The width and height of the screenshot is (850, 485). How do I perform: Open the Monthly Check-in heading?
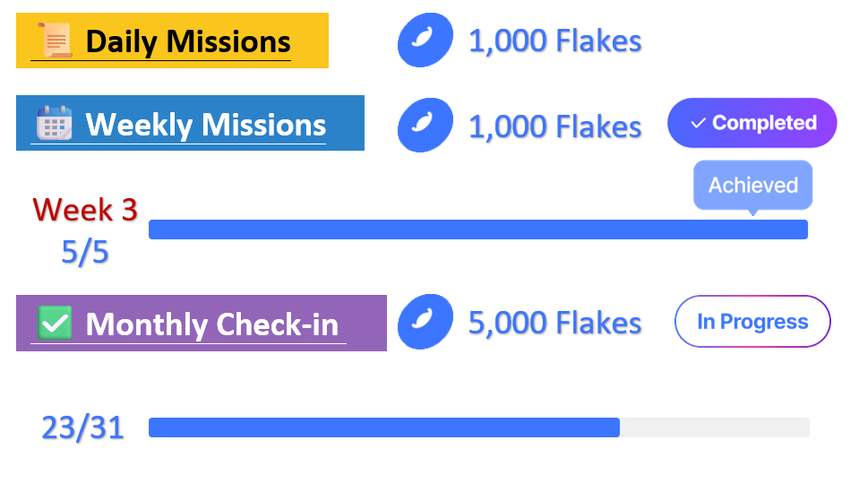[x=211, y=324]
